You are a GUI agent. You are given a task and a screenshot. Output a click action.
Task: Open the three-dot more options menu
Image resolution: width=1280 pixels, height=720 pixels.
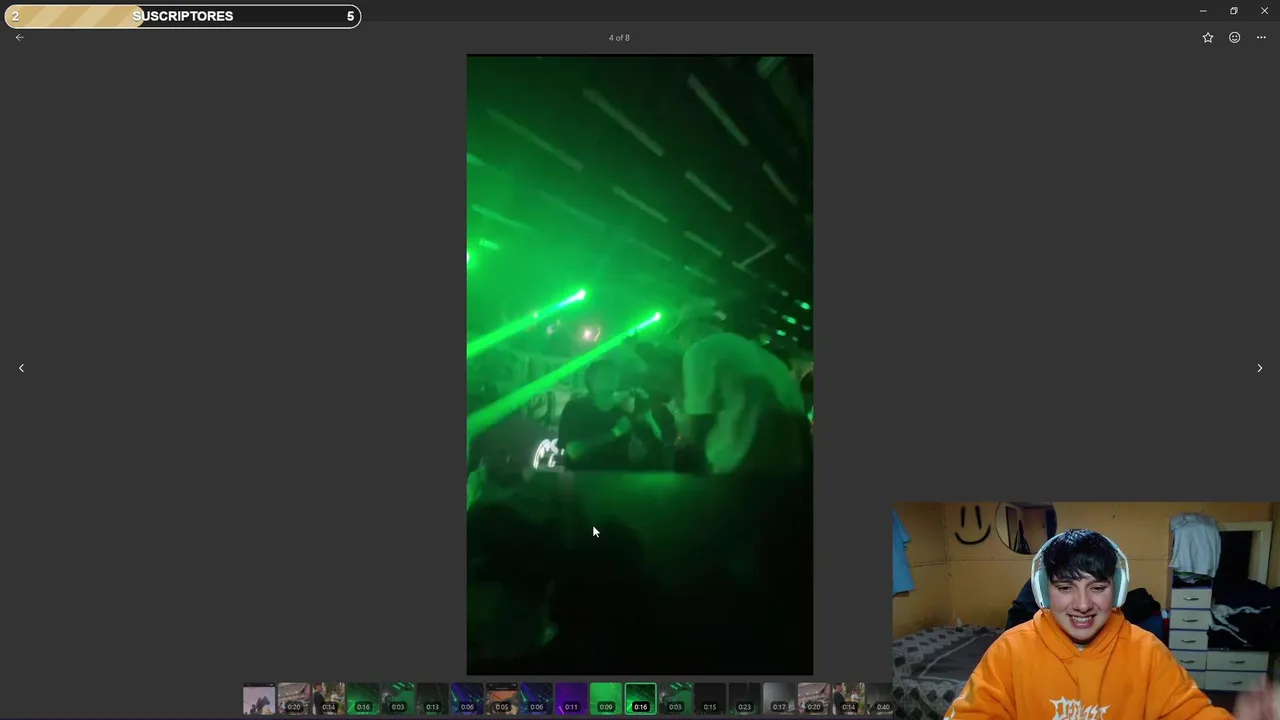(x=1261, y=37)
